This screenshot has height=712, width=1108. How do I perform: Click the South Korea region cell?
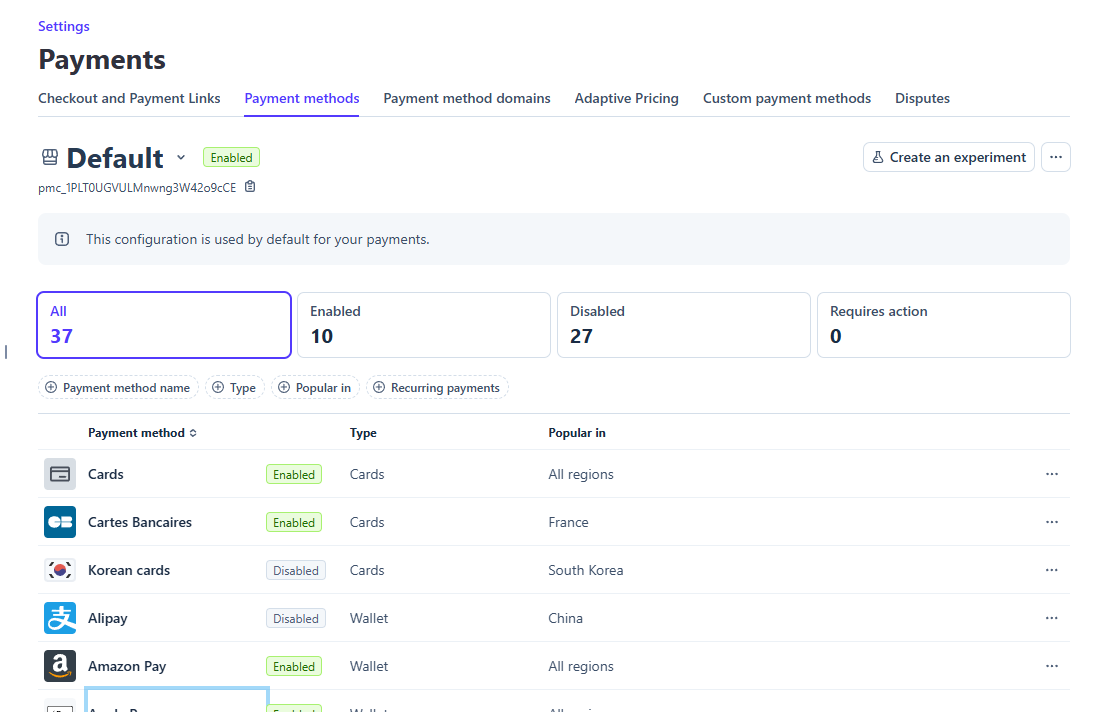[x=586, y=570]
